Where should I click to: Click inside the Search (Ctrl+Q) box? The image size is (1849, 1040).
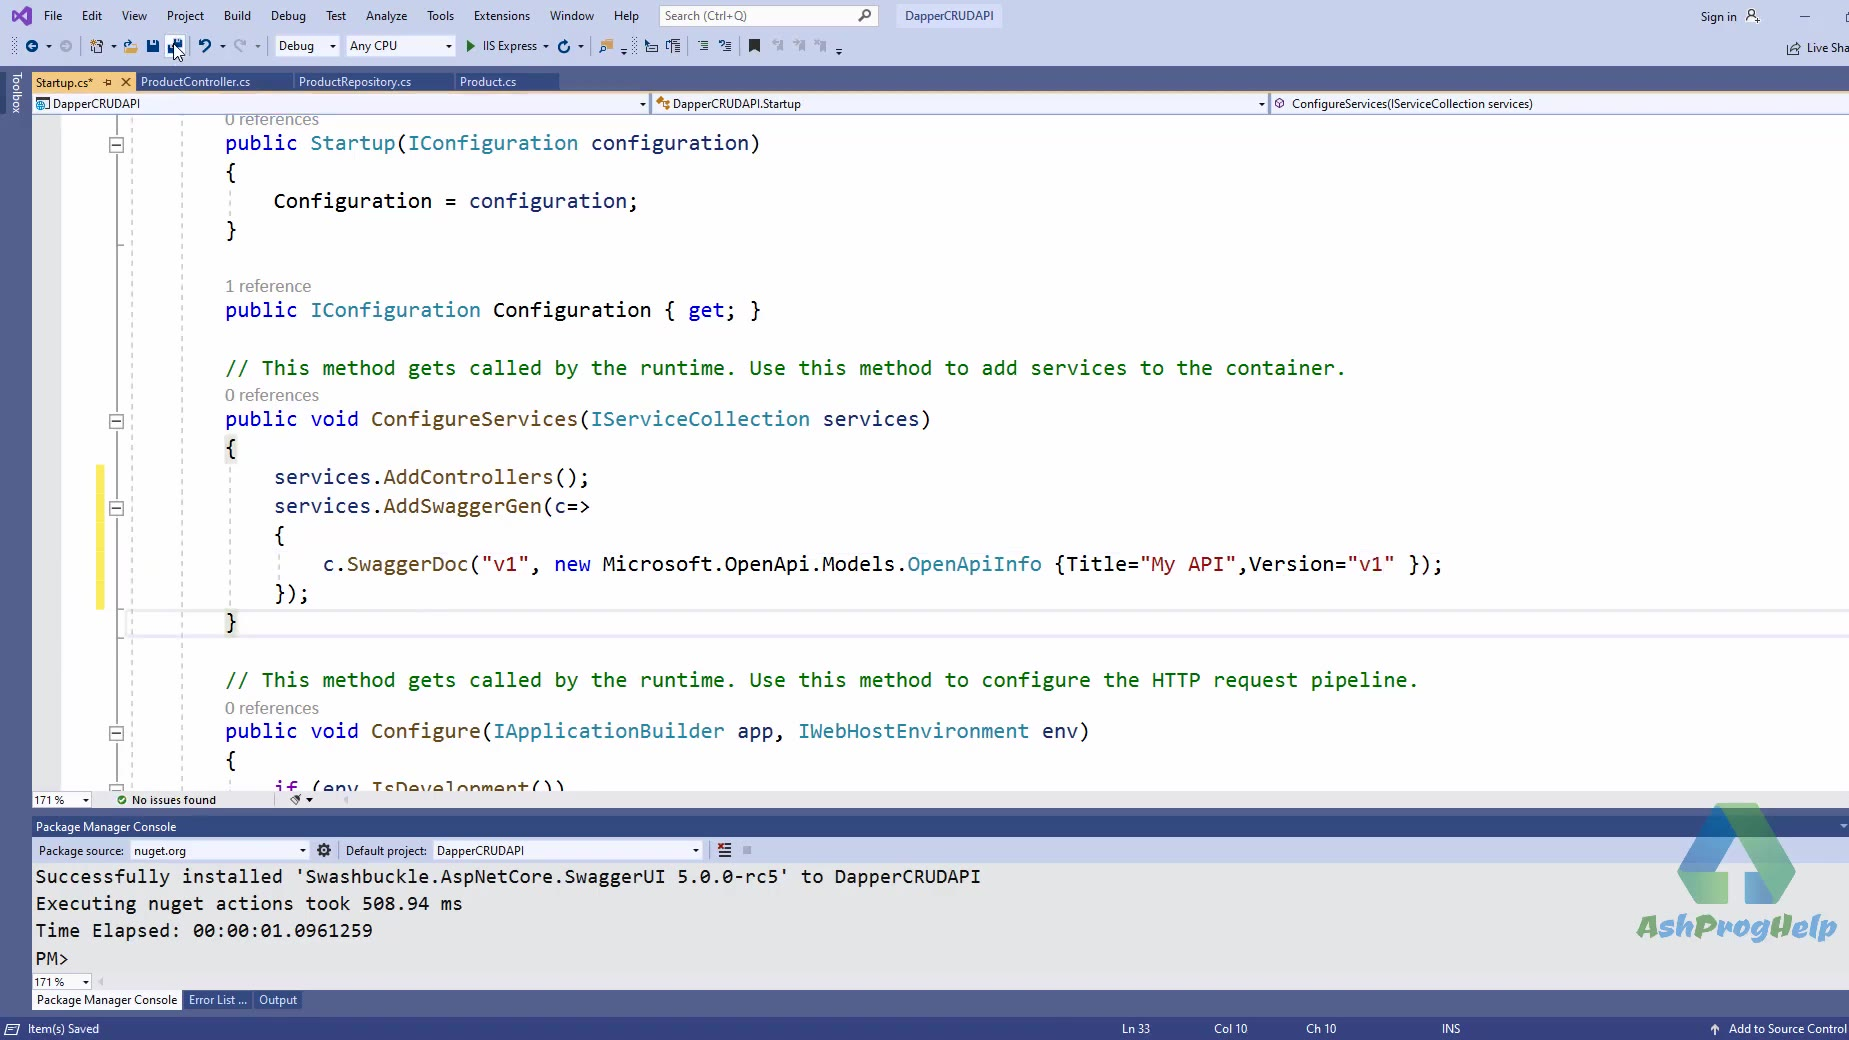pos(760,16)
